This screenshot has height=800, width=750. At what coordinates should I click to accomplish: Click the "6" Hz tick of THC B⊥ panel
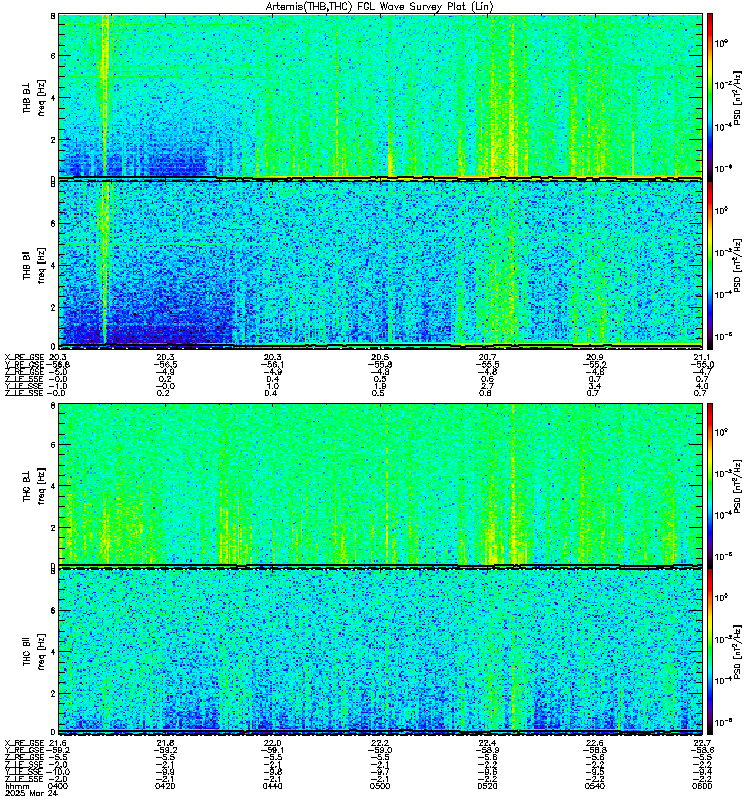coord(53,444)
